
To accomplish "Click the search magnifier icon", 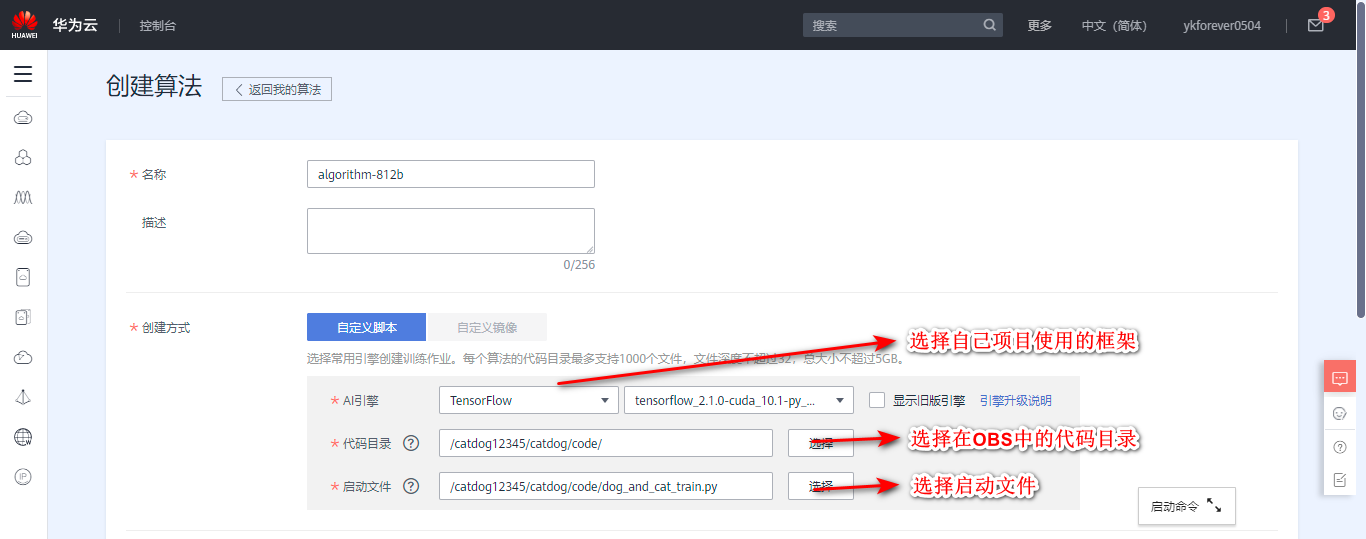I will pos(989,25).
